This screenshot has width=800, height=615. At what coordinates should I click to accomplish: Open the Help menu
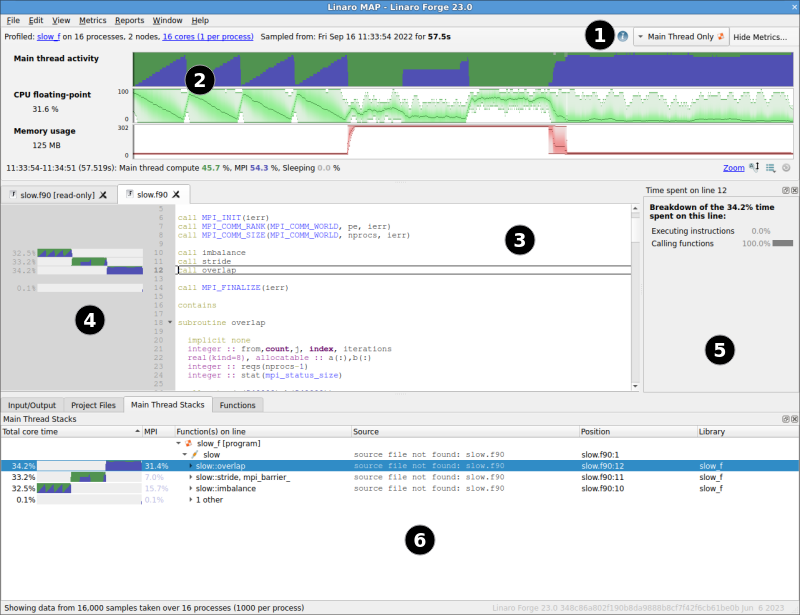click(200, 20)
